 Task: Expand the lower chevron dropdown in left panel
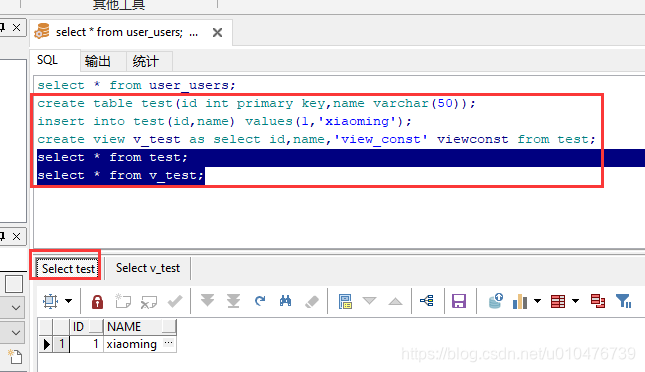point(16,332)
